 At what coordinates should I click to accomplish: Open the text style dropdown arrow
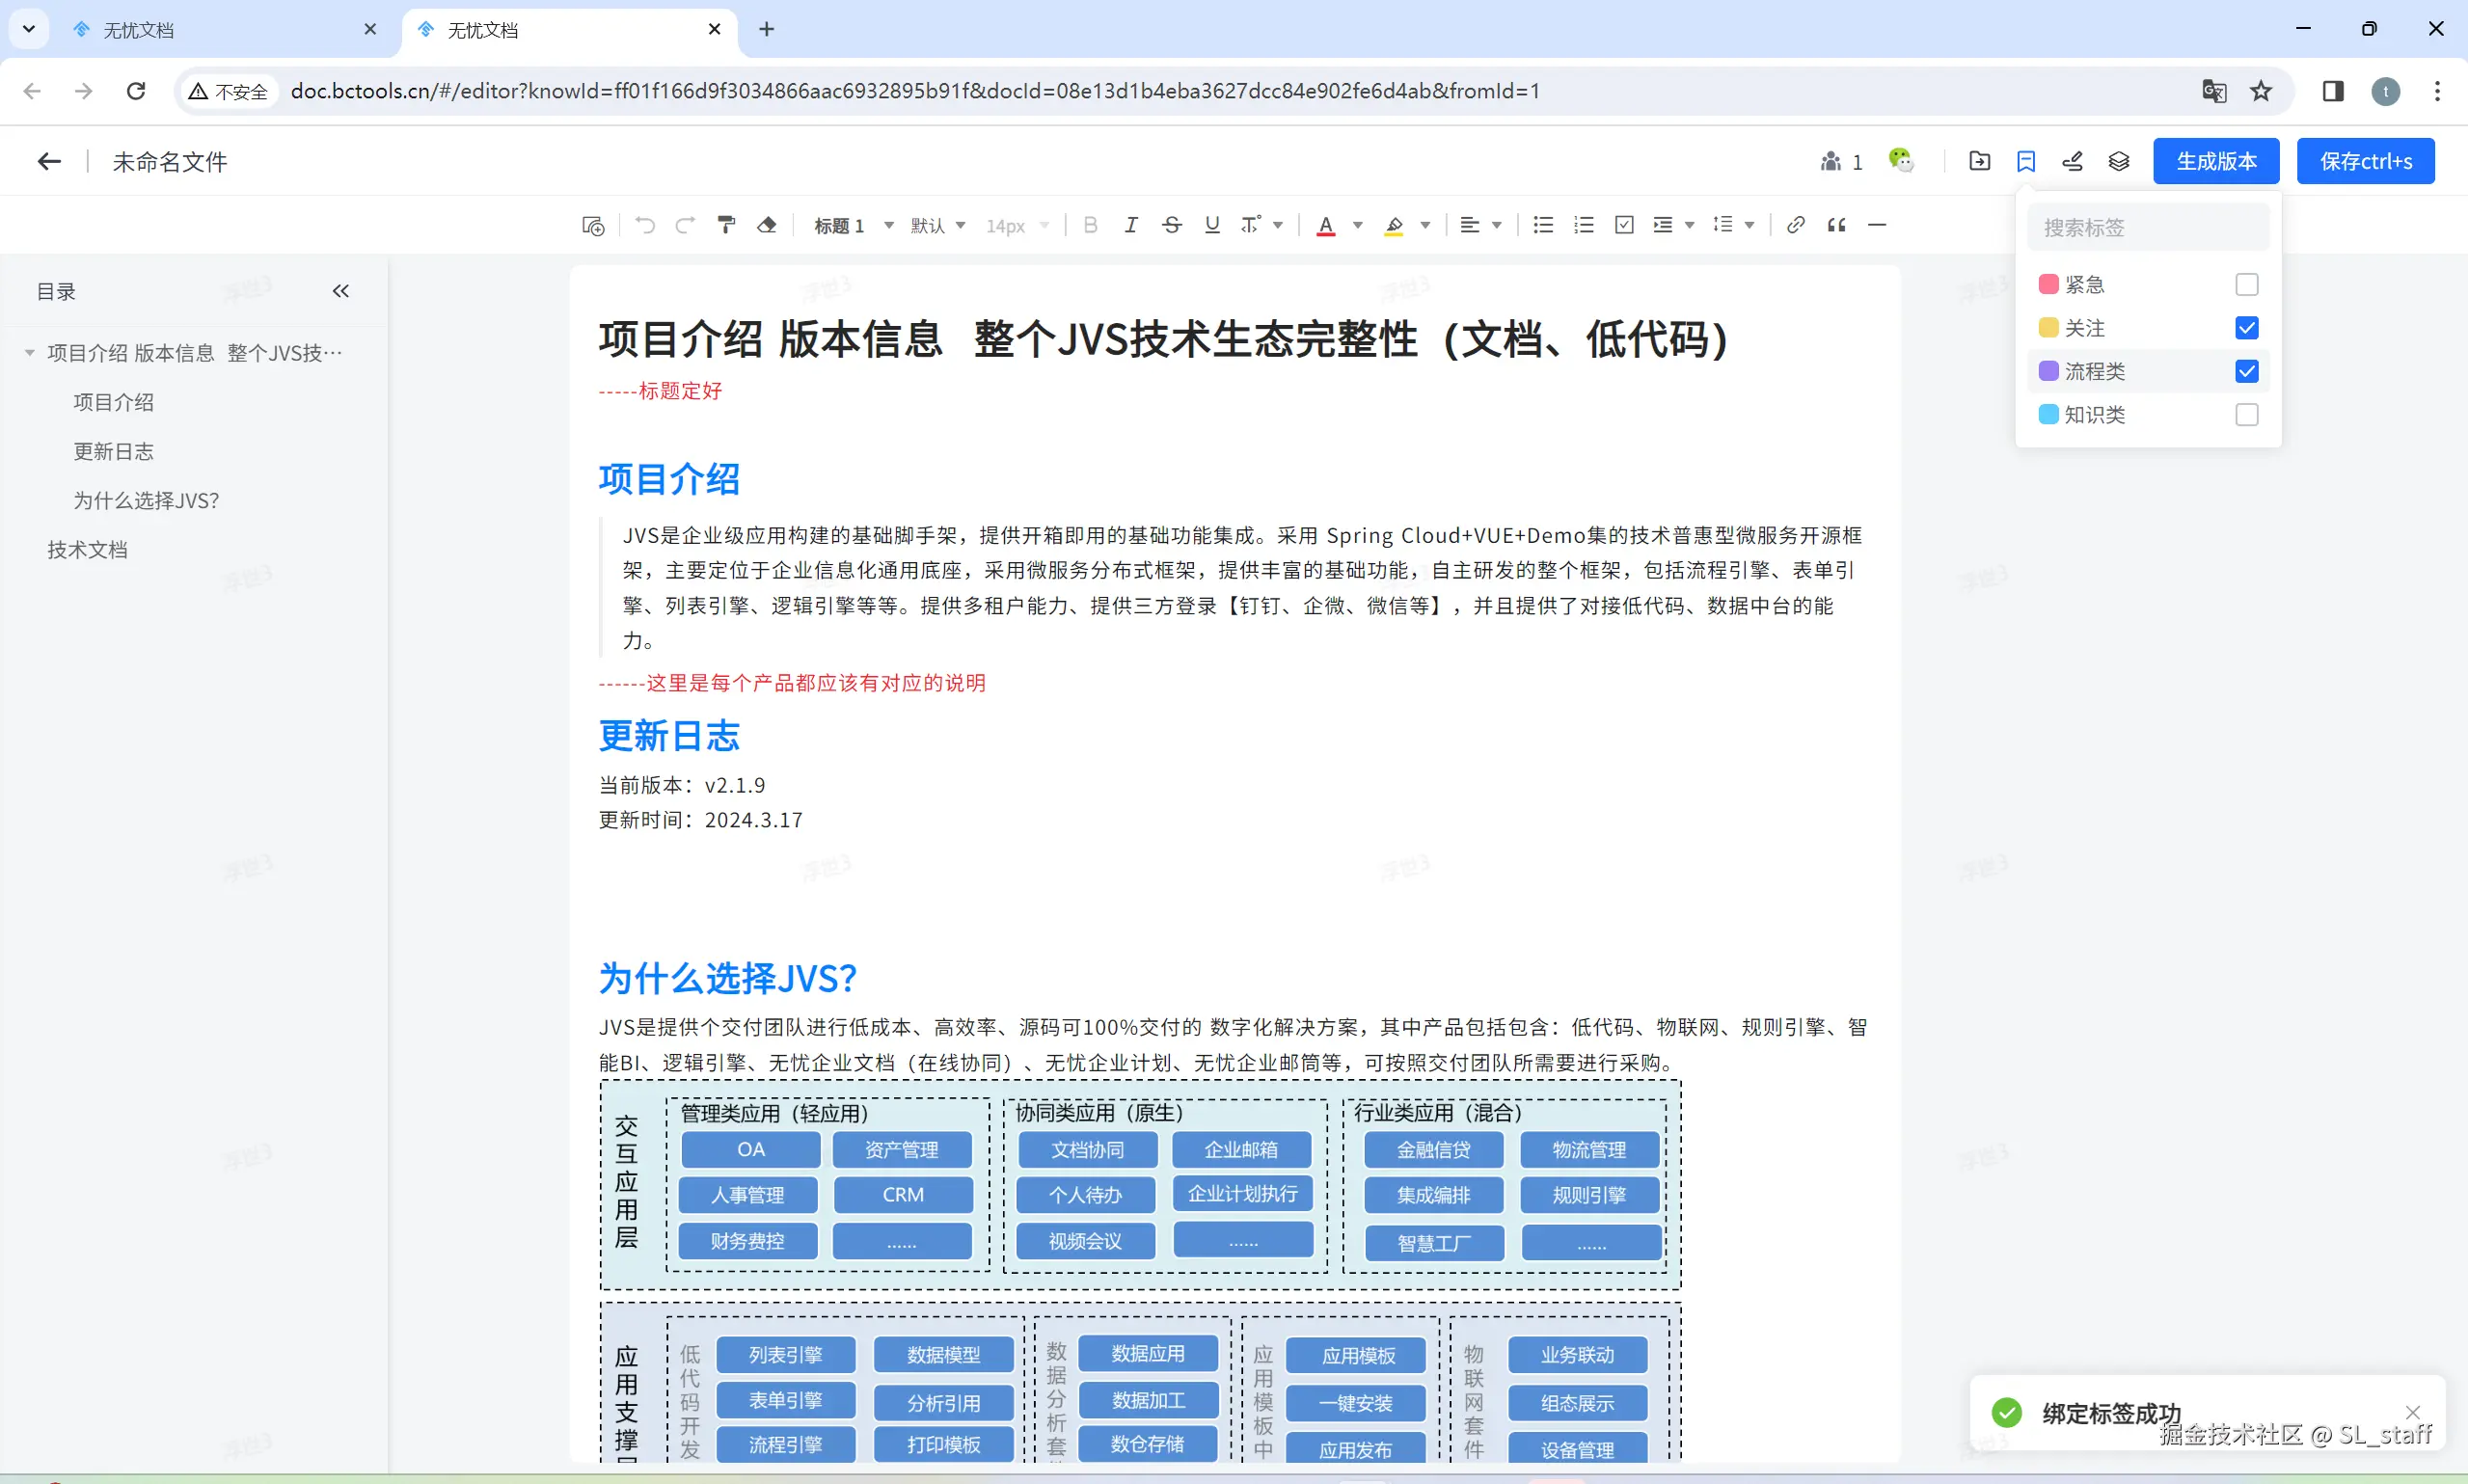pos(1278,226)
